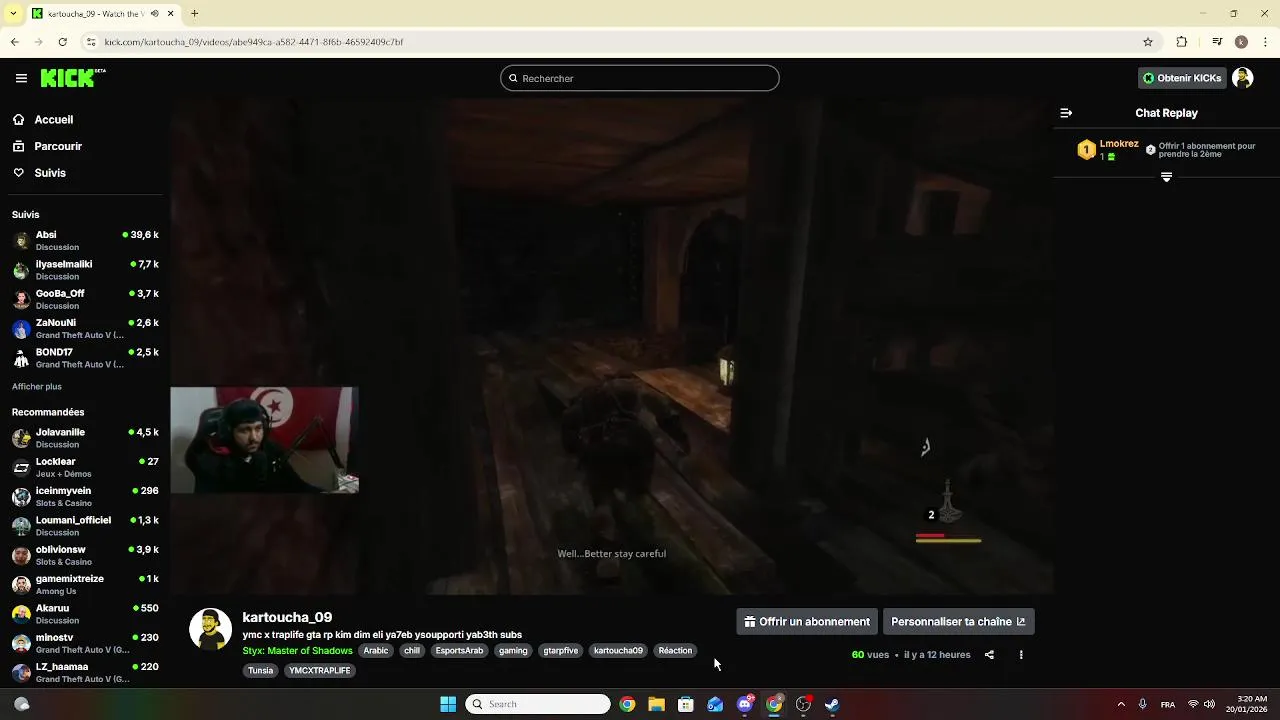Screen dimensions: 1280x720
Task: Click the Tunisia tag
Action: pyautogui.click(x=261, y=671)
